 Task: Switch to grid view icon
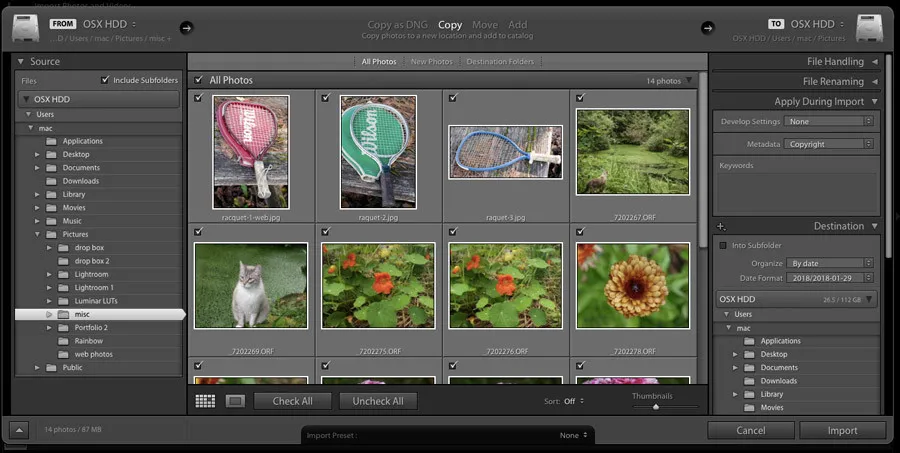point(205,401)
